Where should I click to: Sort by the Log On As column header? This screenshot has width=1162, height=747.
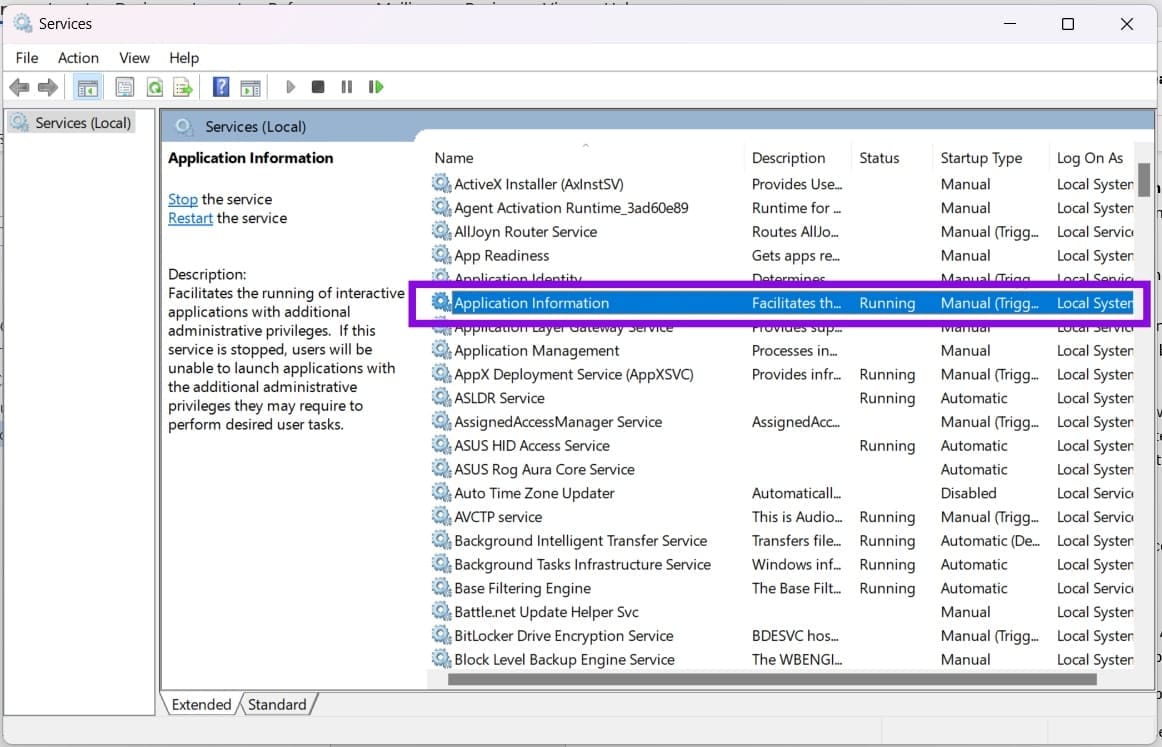(1092, 158)
